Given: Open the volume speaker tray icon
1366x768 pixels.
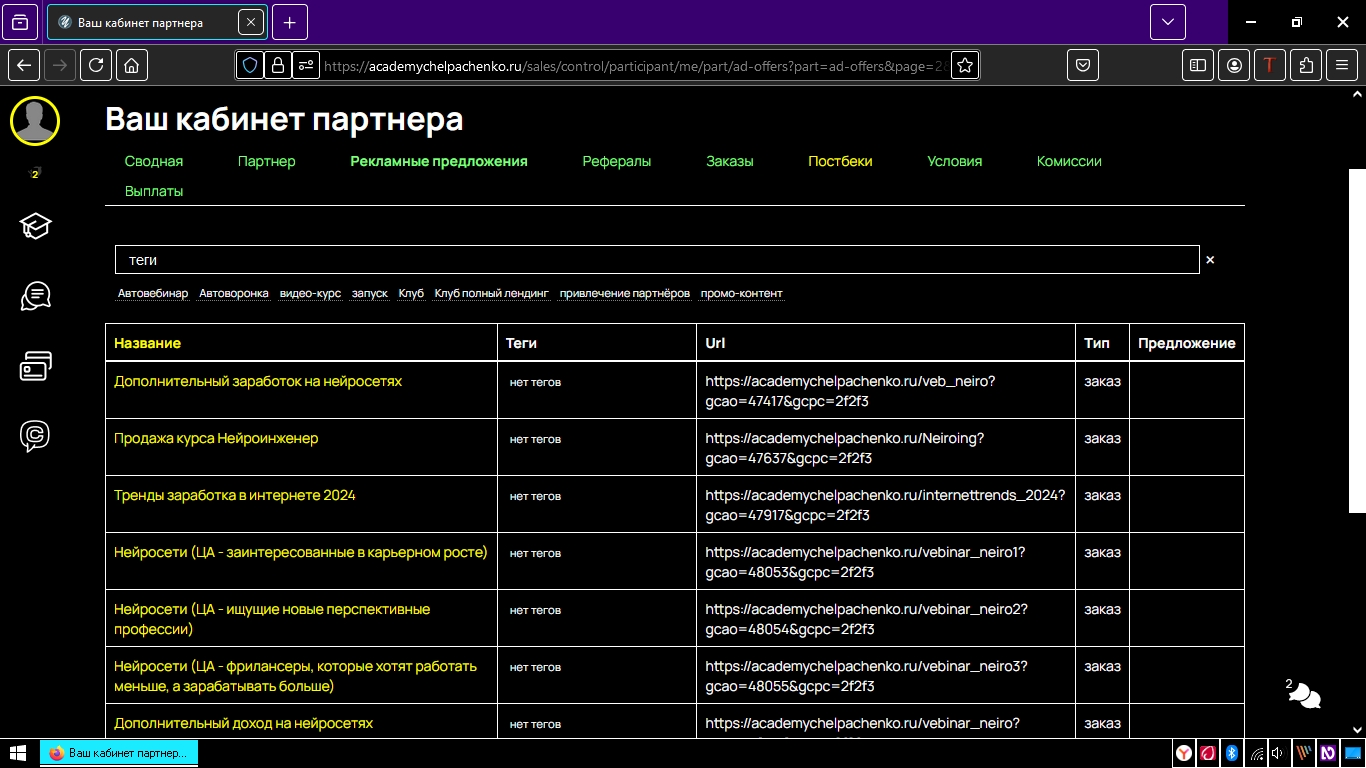Looking at the screenshot, I should (x=1279, y=753).
